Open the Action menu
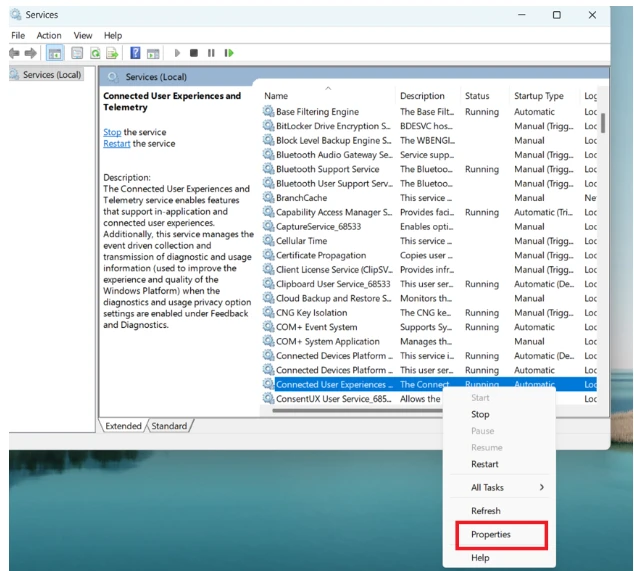Screen dimensions: 634x571 tap(49, 36)
